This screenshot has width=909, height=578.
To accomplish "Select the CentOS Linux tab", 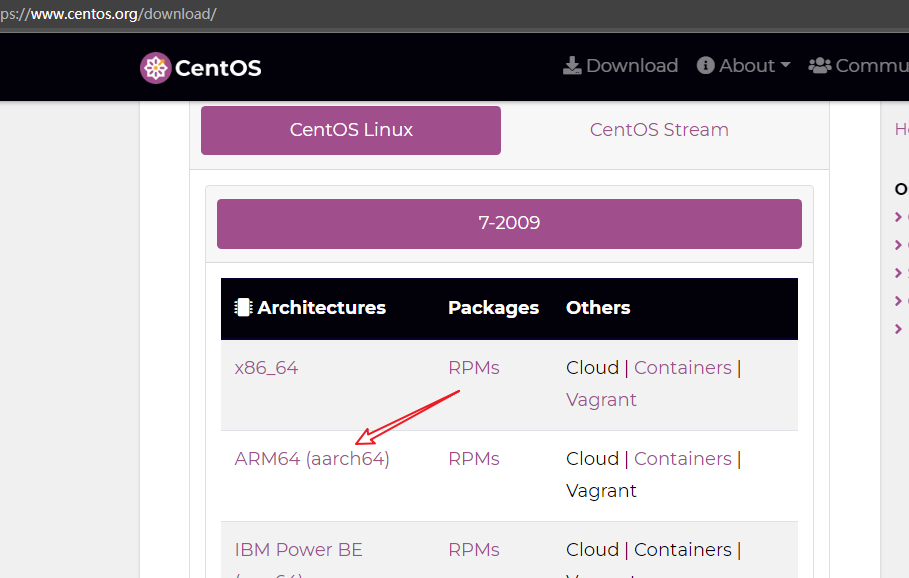I will coord(351,130).
